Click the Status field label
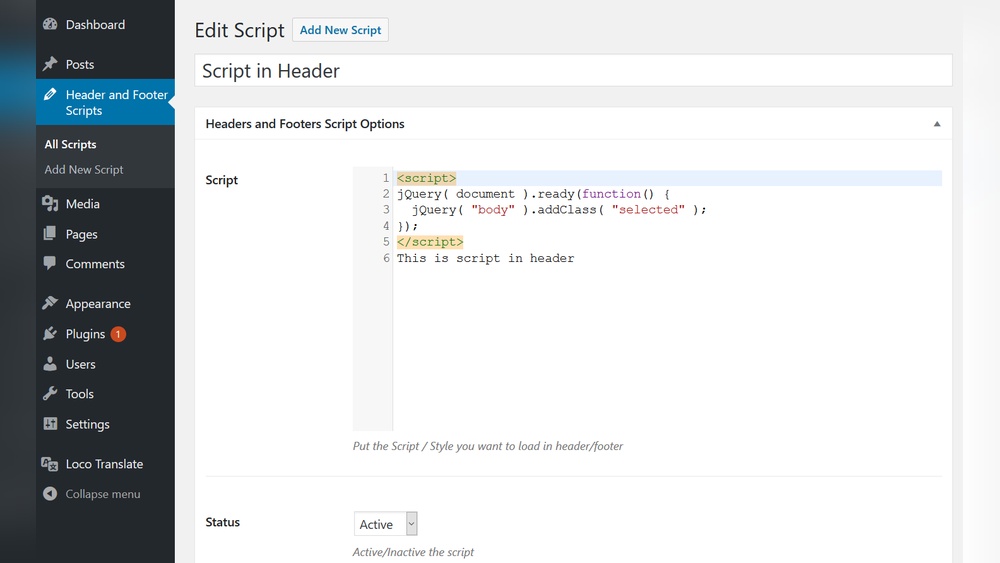The height and width of the screenshot is (563, 1000). pos(223,522)
